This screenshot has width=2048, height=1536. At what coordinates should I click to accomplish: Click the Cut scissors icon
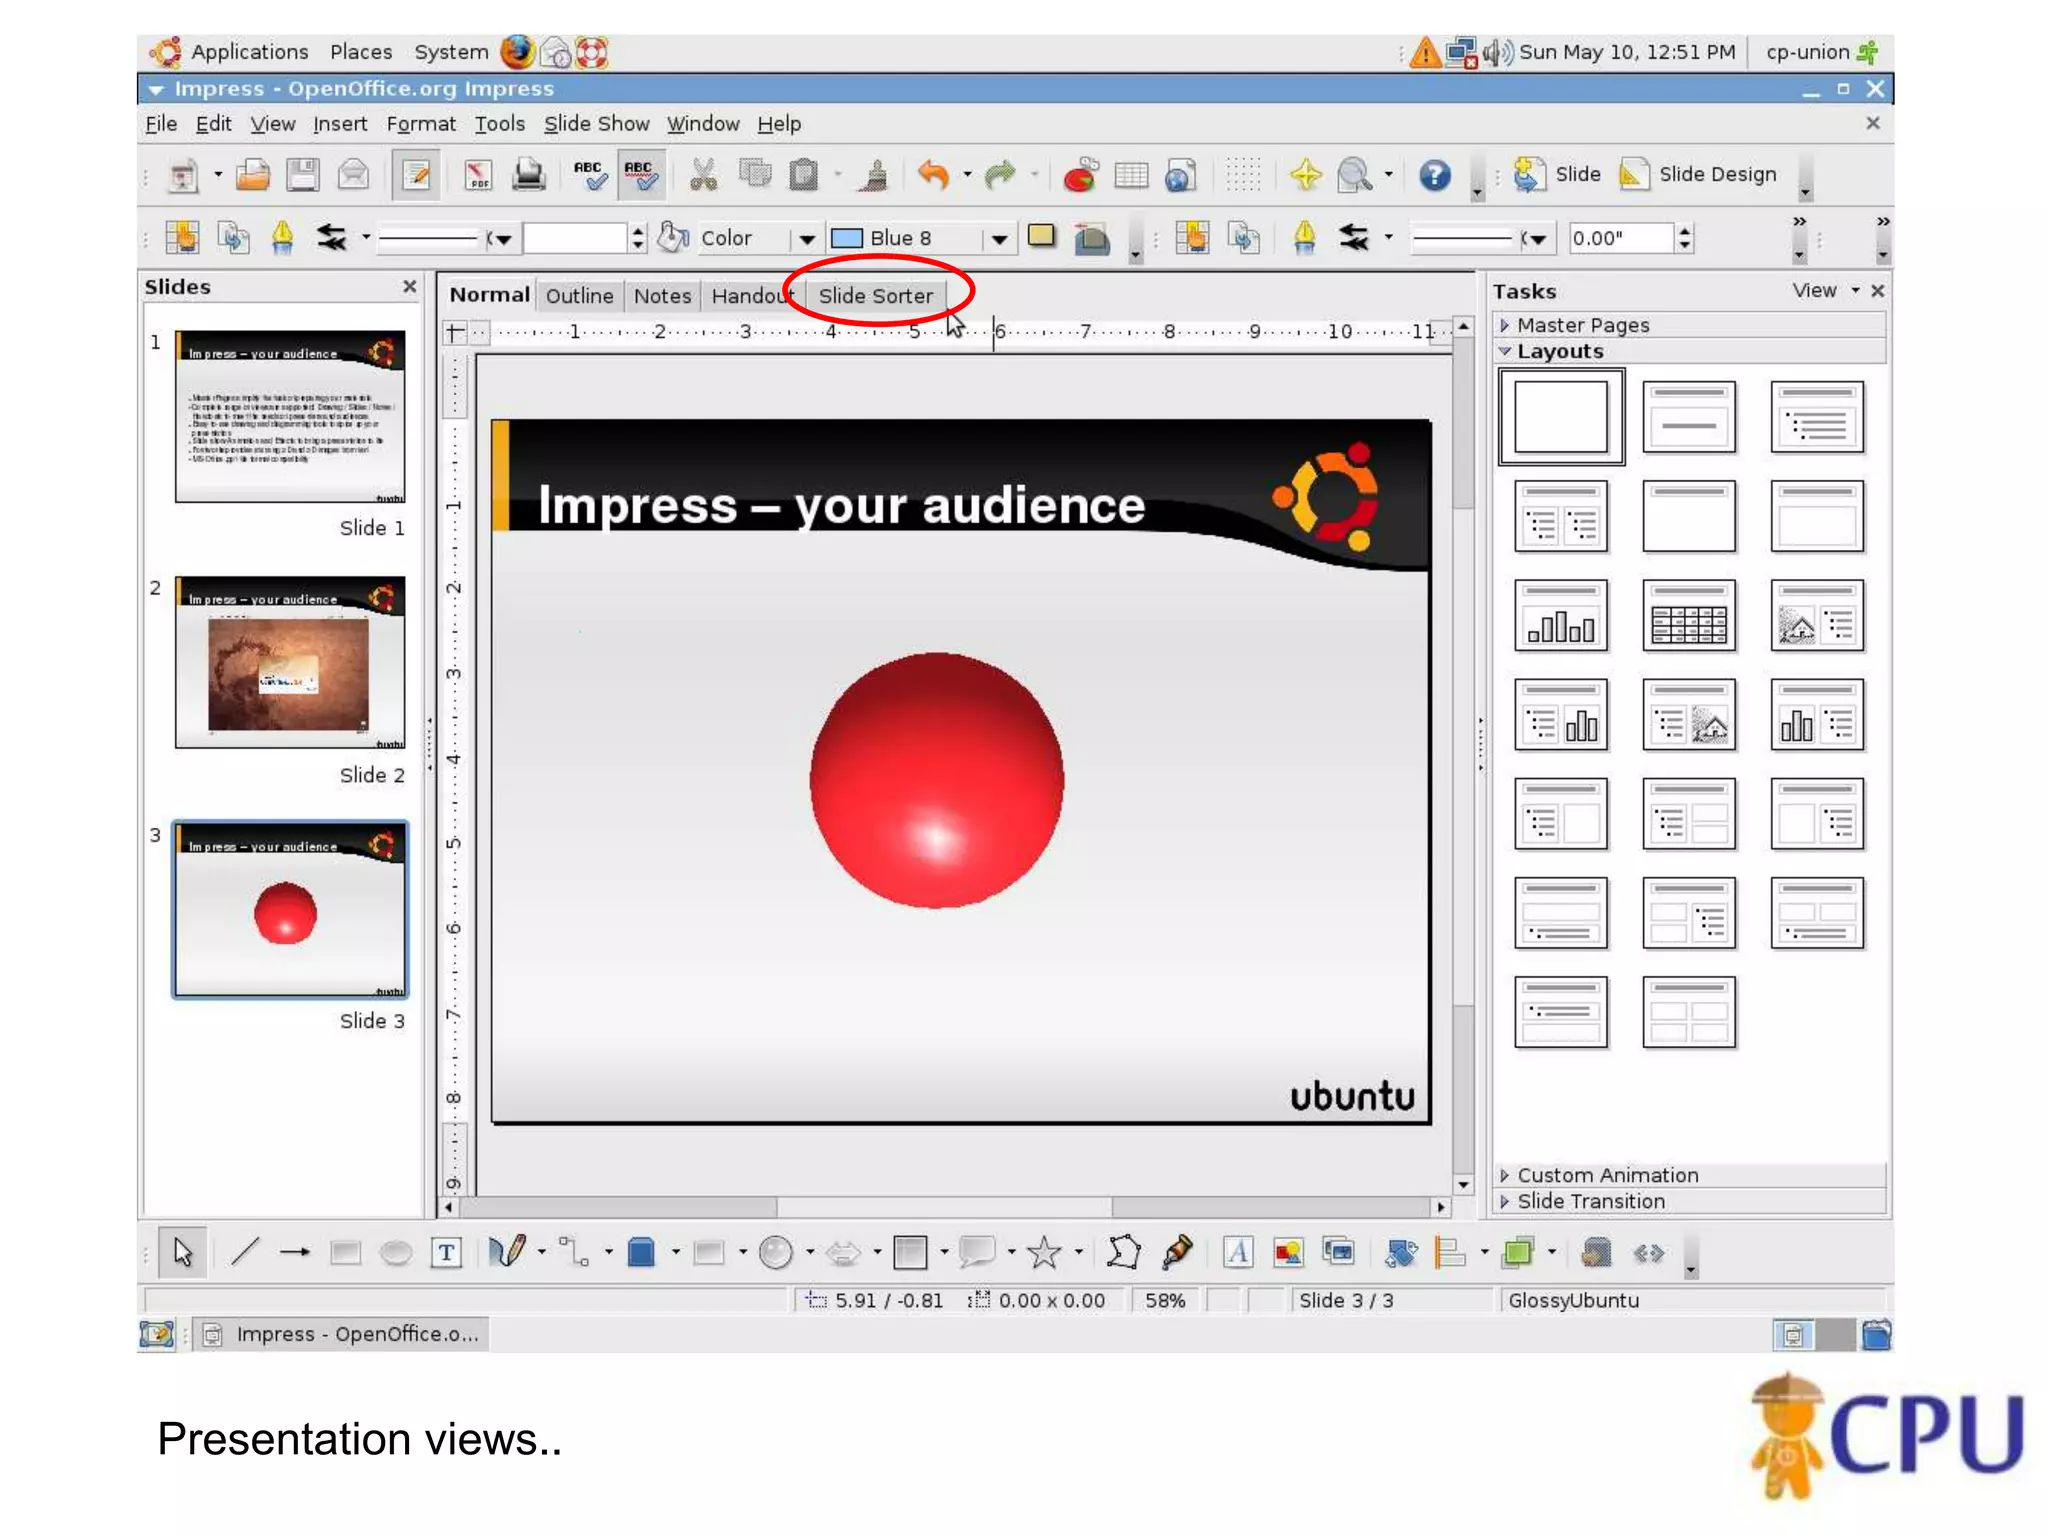pyautogui.click(x=703, y=175)
